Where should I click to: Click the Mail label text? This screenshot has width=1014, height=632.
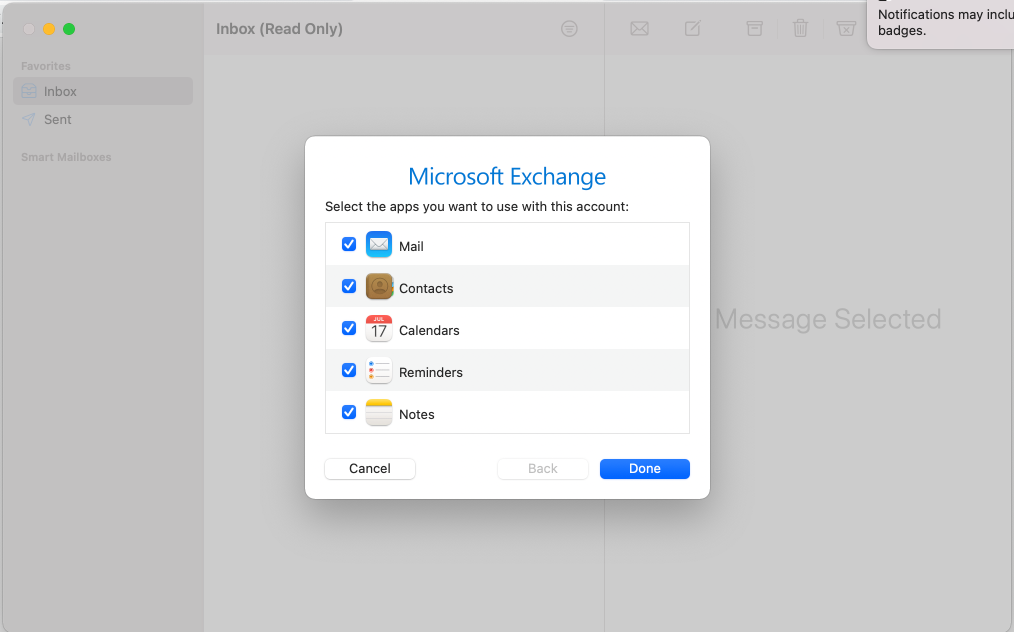[411, 246]
